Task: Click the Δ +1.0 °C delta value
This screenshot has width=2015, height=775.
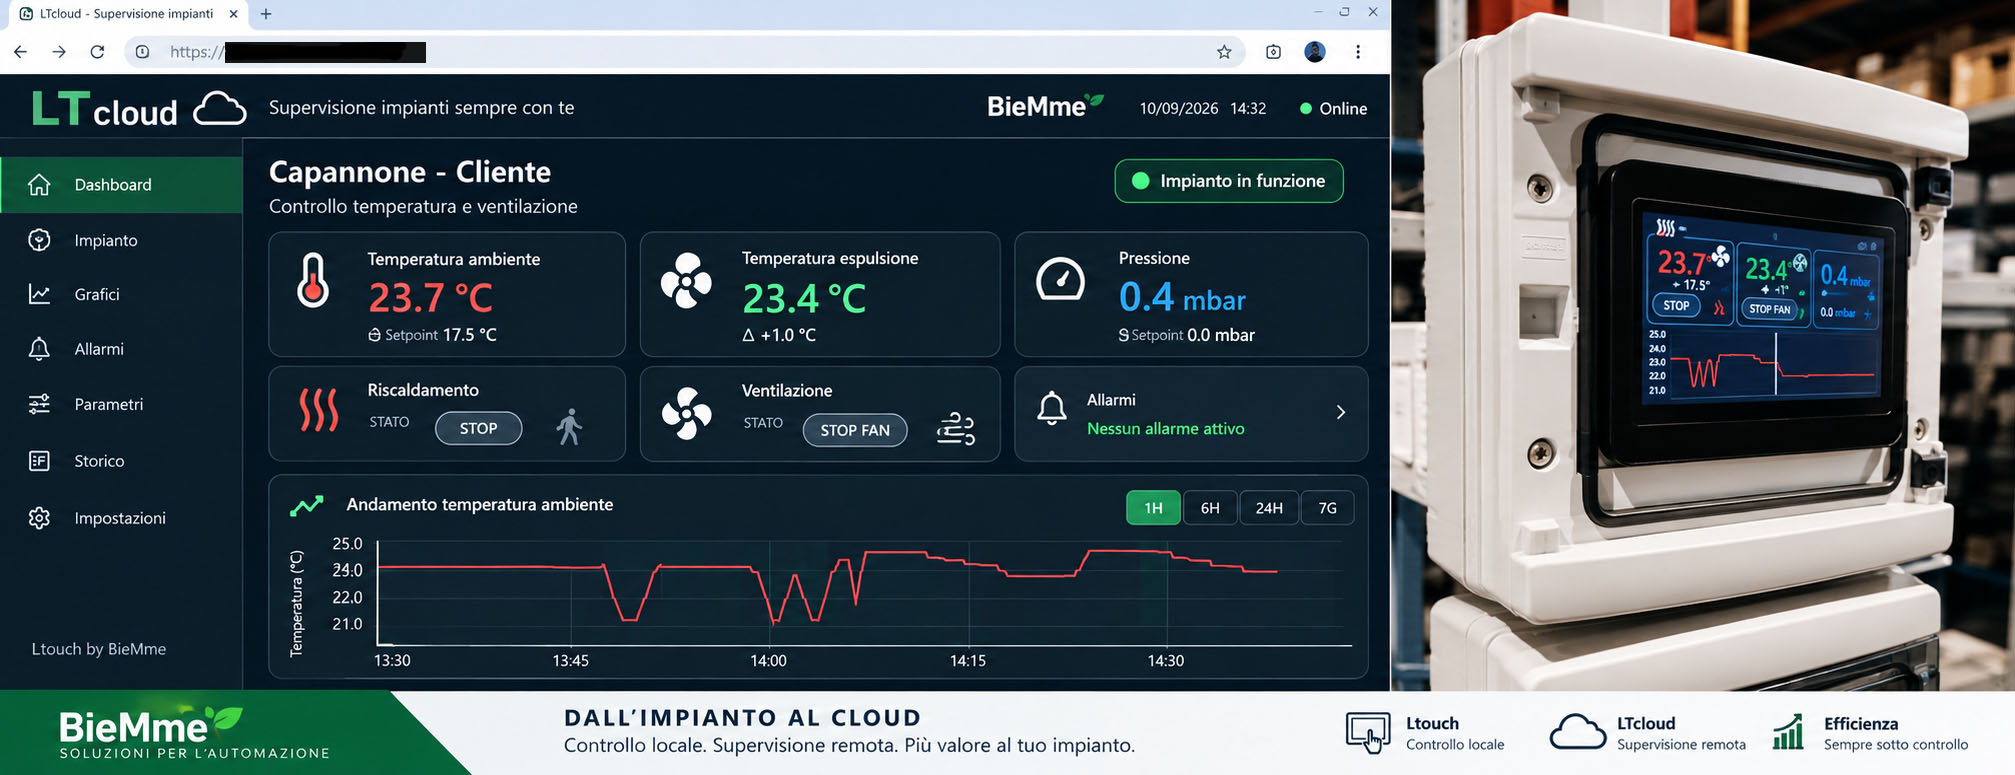Action: pos(779,335)
